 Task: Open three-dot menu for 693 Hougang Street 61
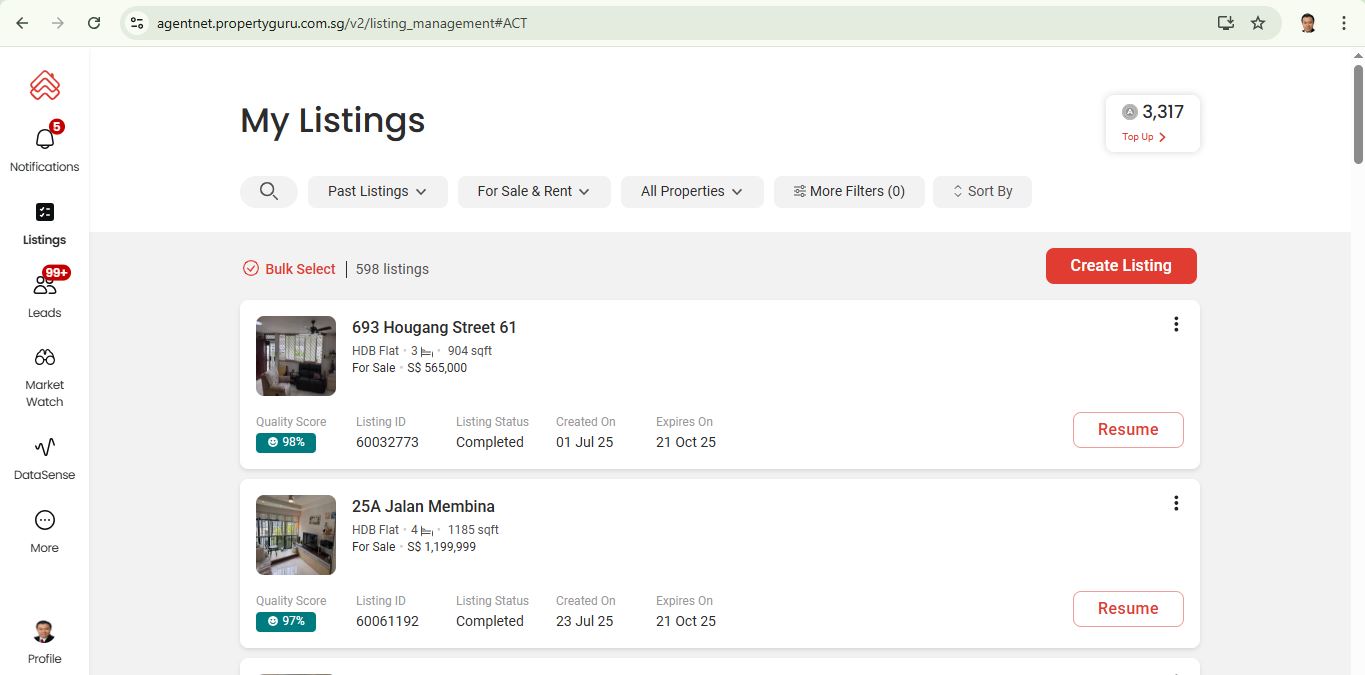pos(1176,324)
